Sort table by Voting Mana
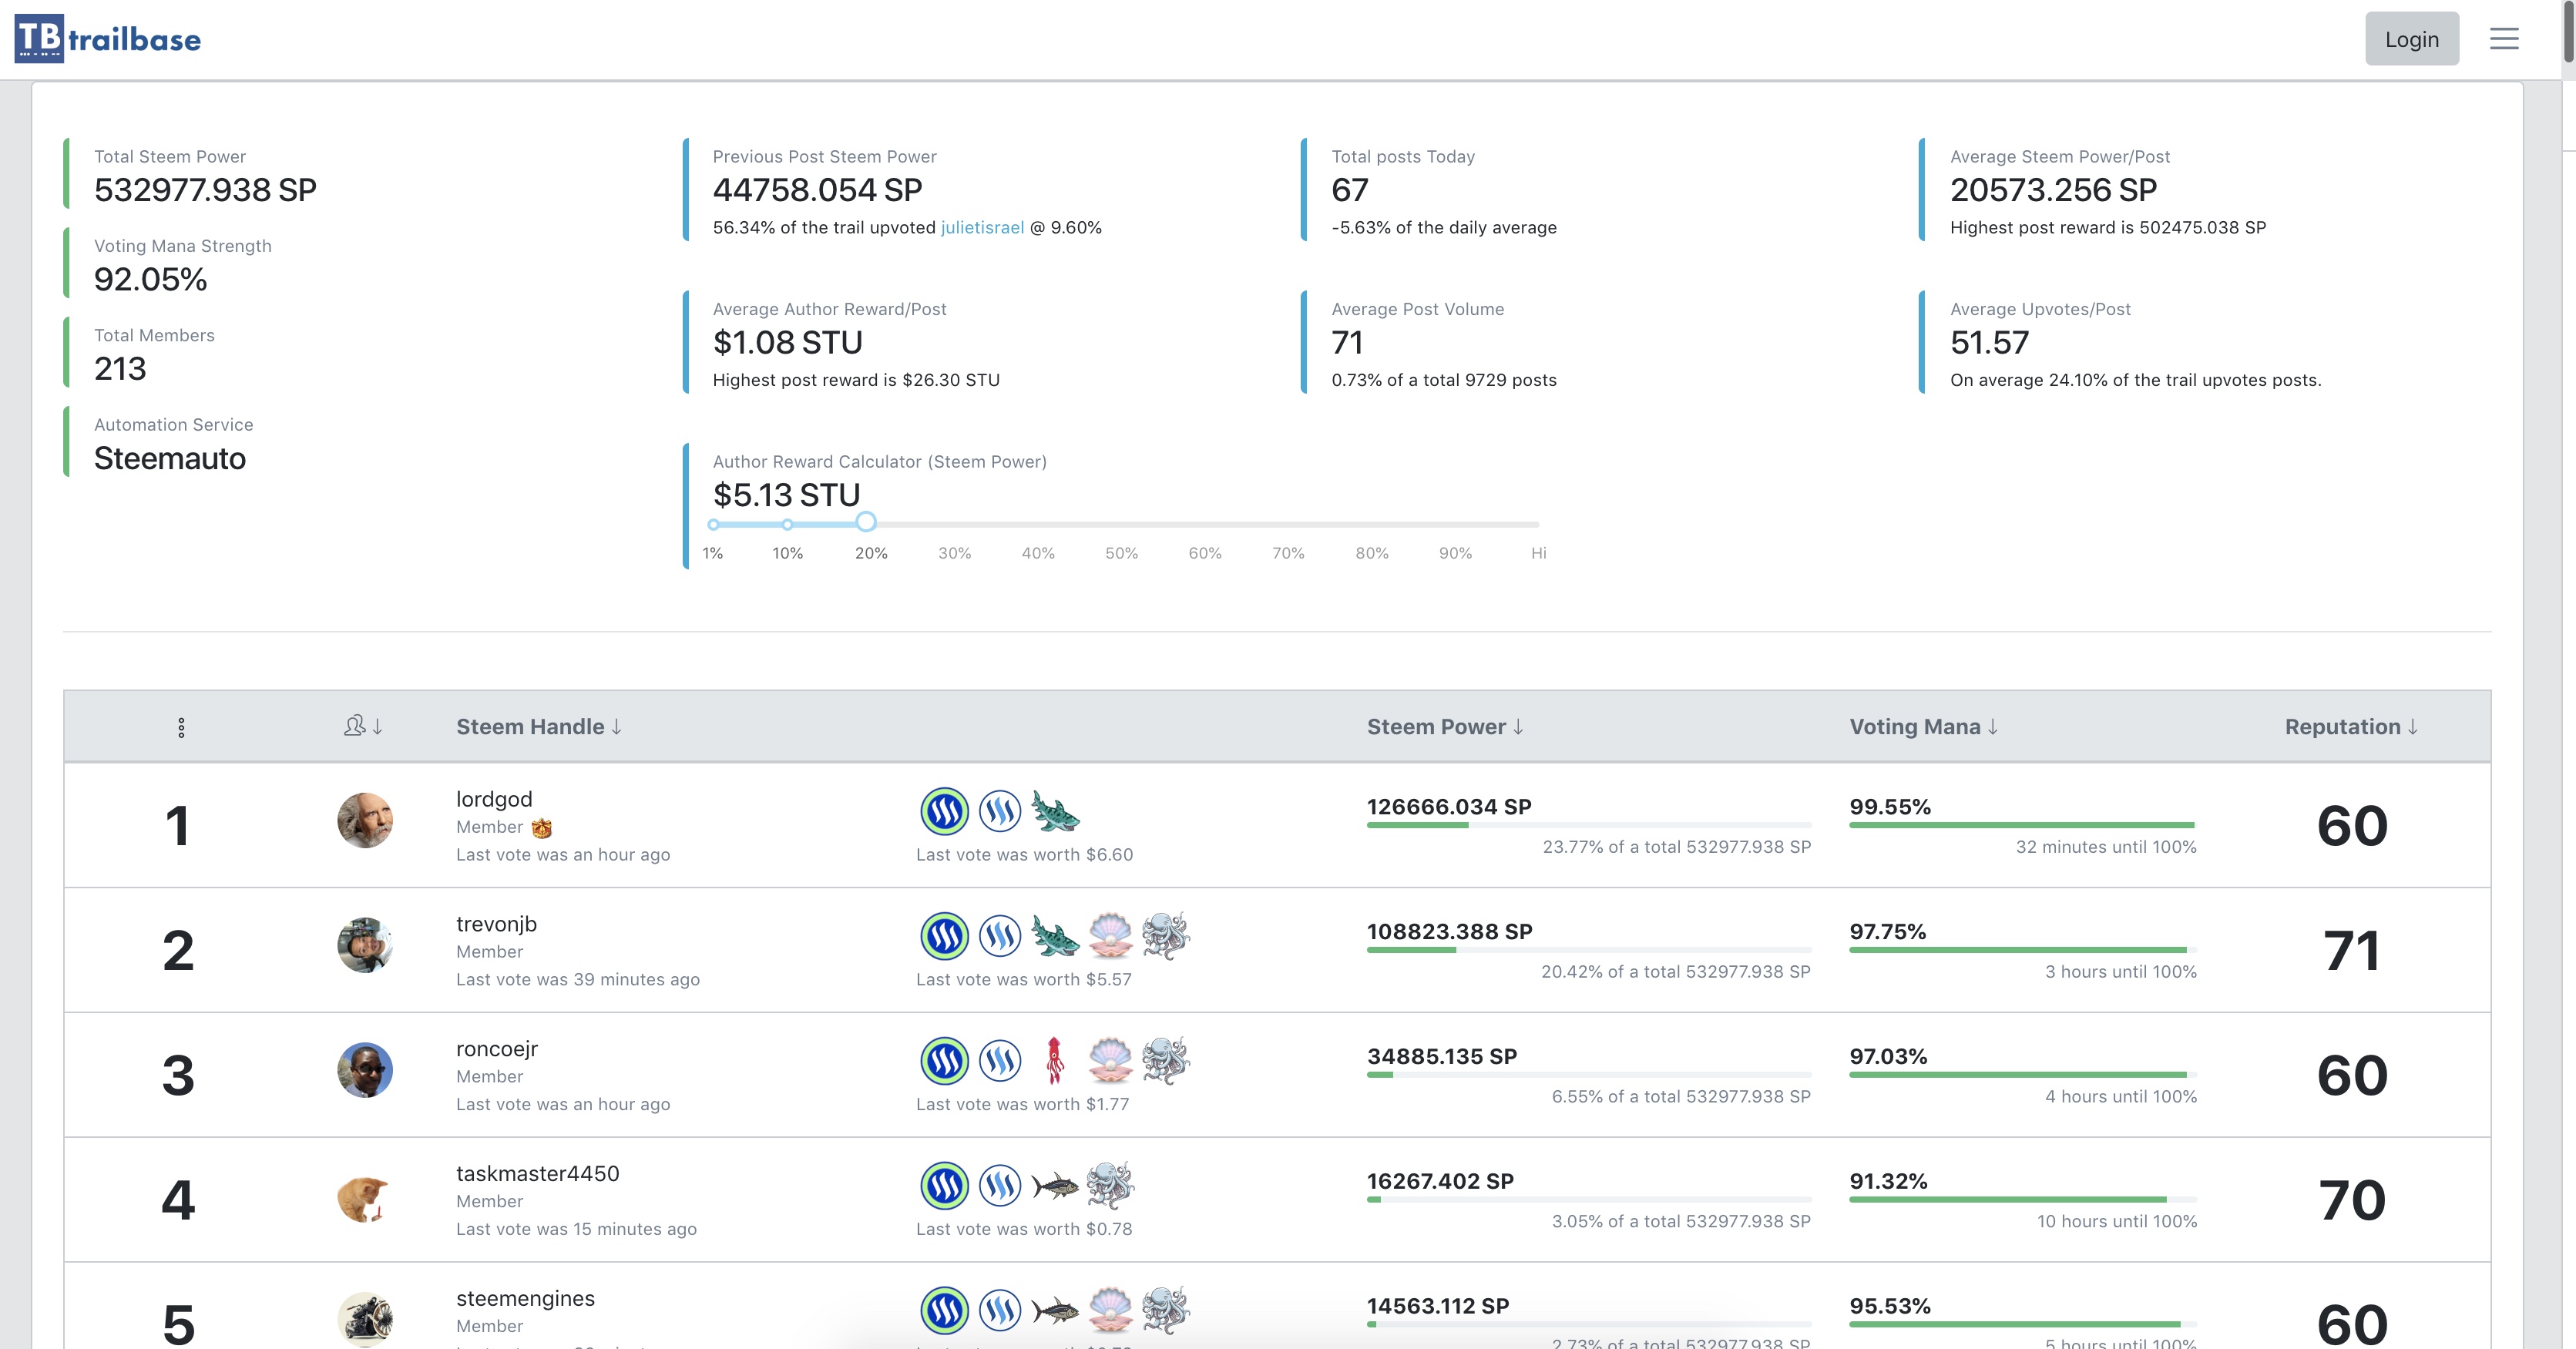2576x1349 pixels. pyautogui.click(x=1923, y=727)
